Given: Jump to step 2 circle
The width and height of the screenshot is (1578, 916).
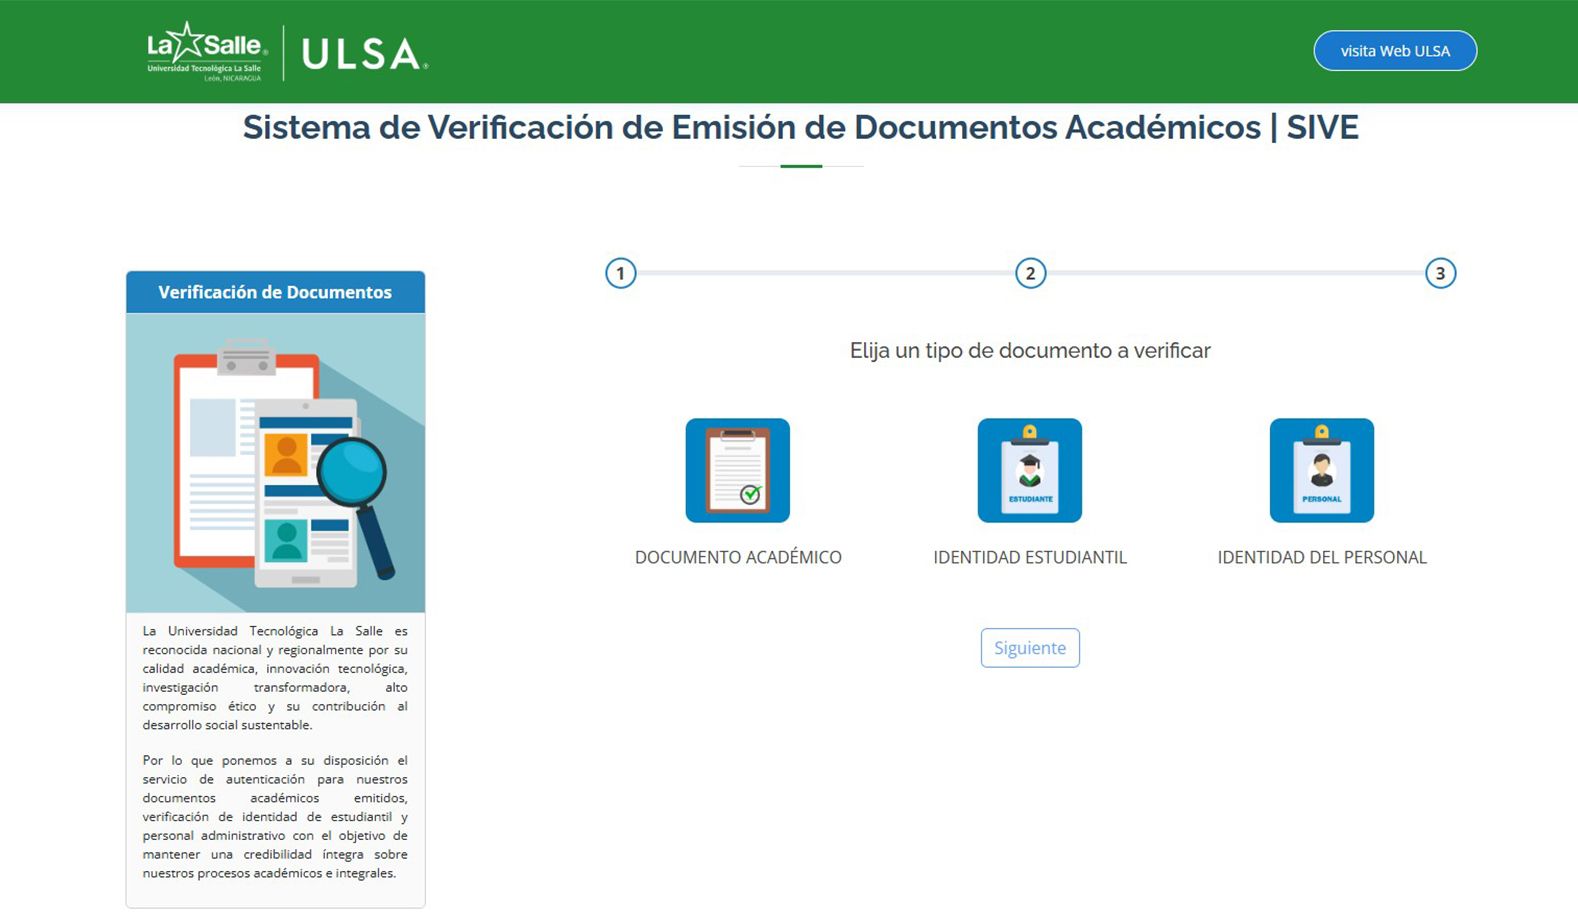Looking at the screenshot, I should coord(1030,273).
